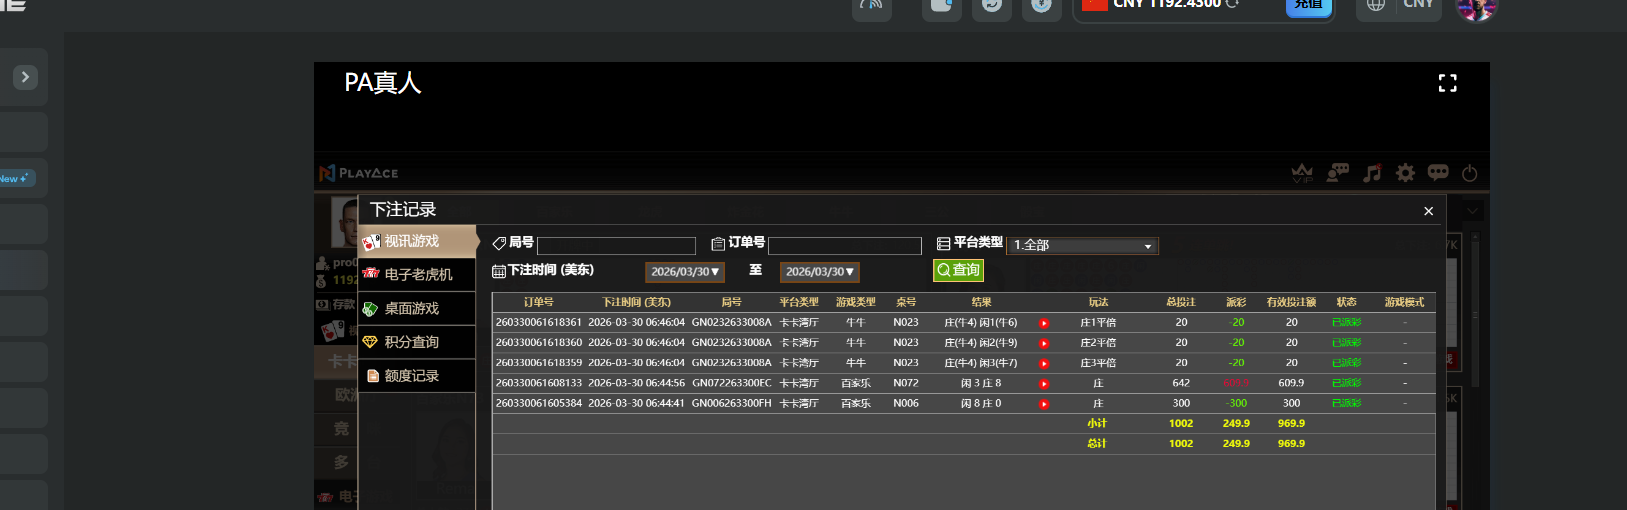This screenshot has height=510, width=1627.
Task: Click round number GN072263300EC
Action: 731,383
